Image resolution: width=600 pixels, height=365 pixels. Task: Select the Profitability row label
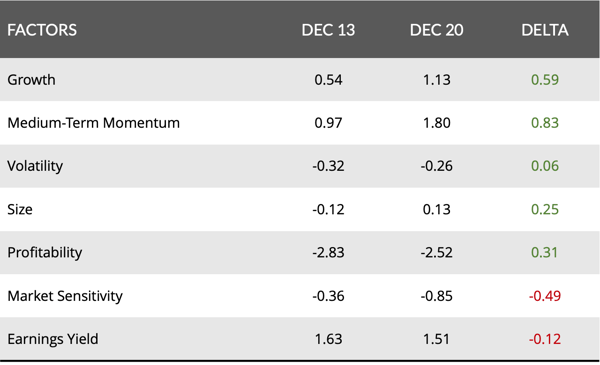tap(44, 253)
